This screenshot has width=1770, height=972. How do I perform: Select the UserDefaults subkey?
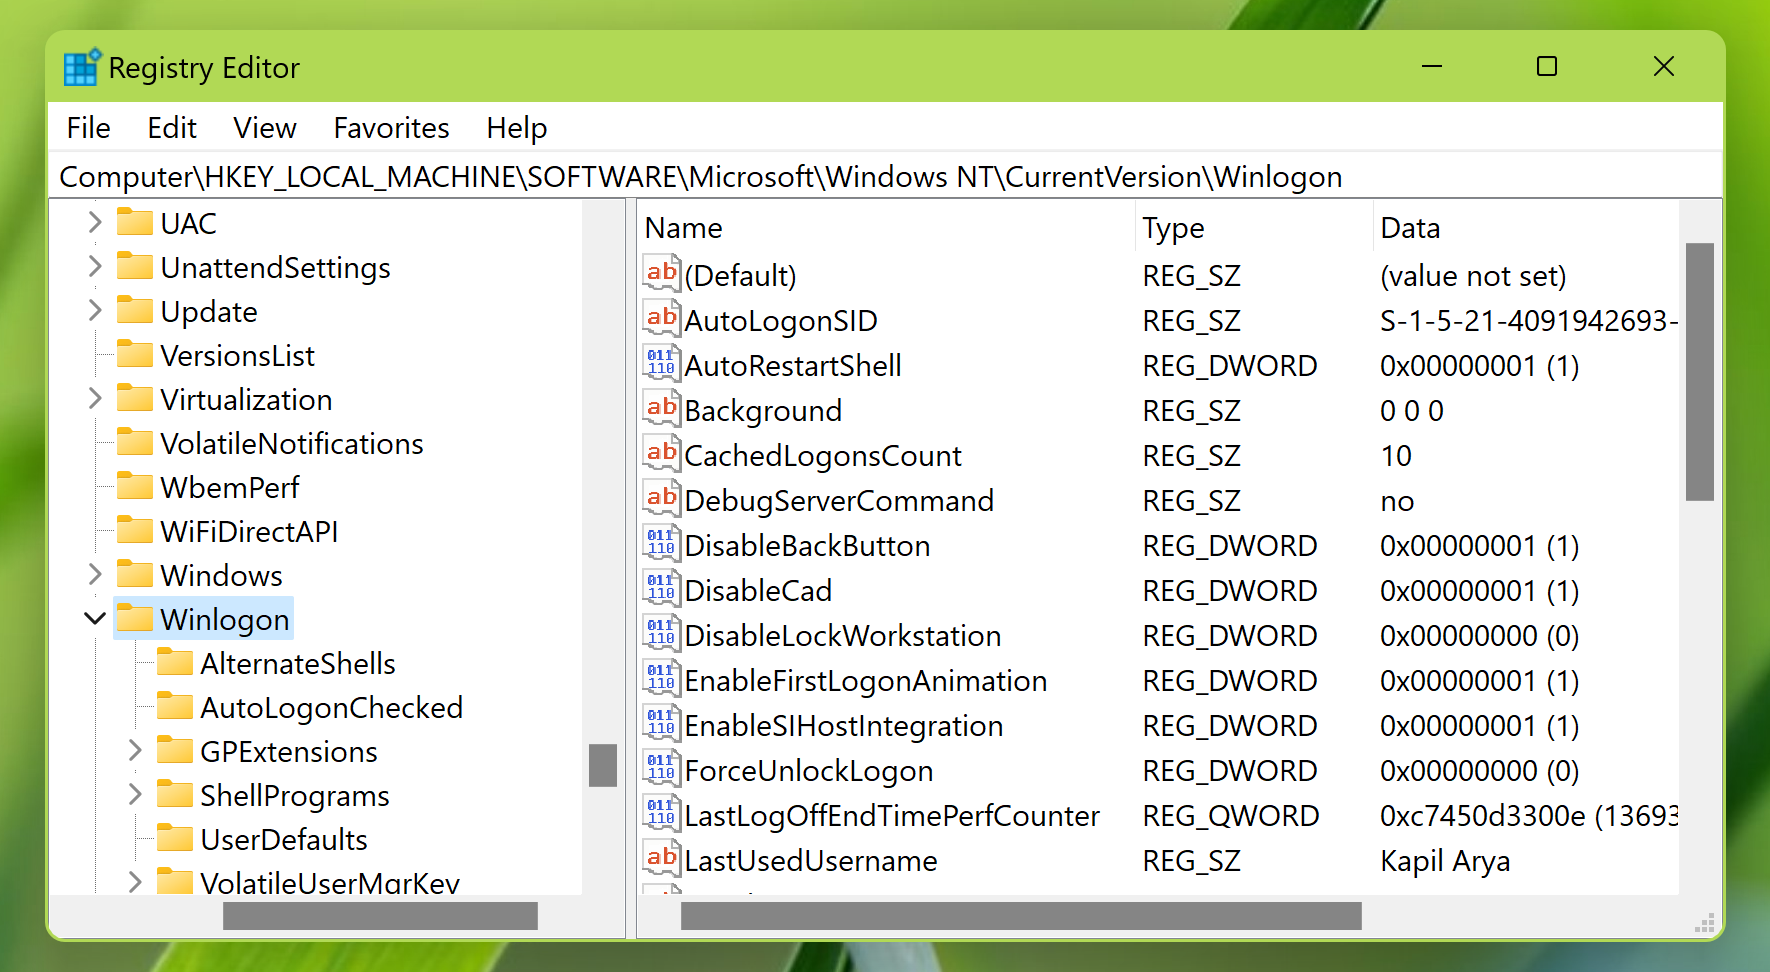pos(284,839)
